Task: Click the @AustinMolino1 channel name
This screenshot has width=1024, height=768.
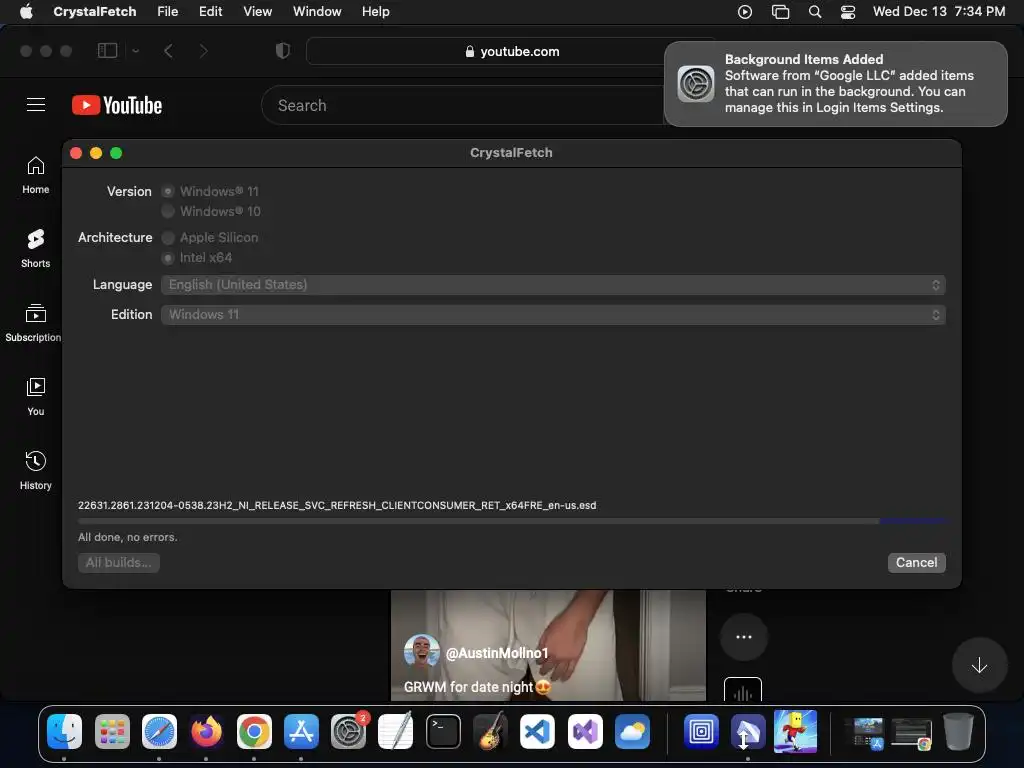Action: pos(497,653)
